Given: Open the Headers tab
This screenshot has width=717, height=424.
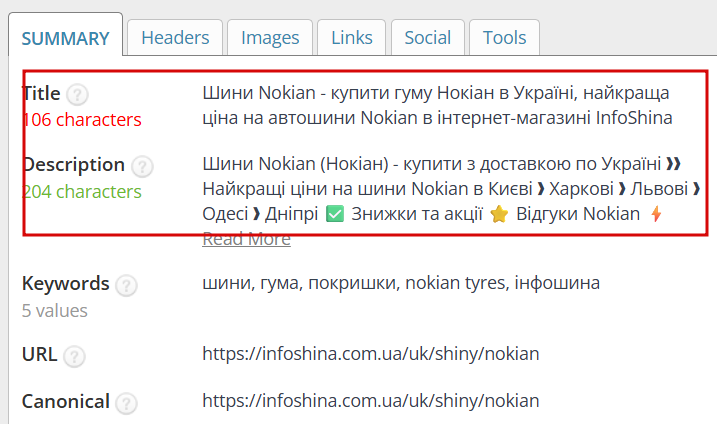Looking at the screenshot, I should (x=175, y=38).
